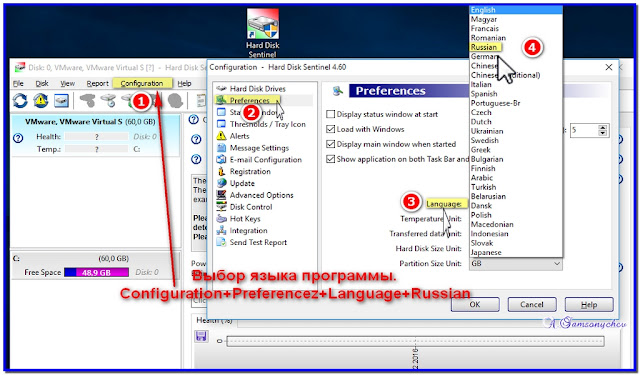The image size is (640, 375).
Task: Click the Help button in Configuration dialog
Action: pyautogui.click(x=589, y=304)
